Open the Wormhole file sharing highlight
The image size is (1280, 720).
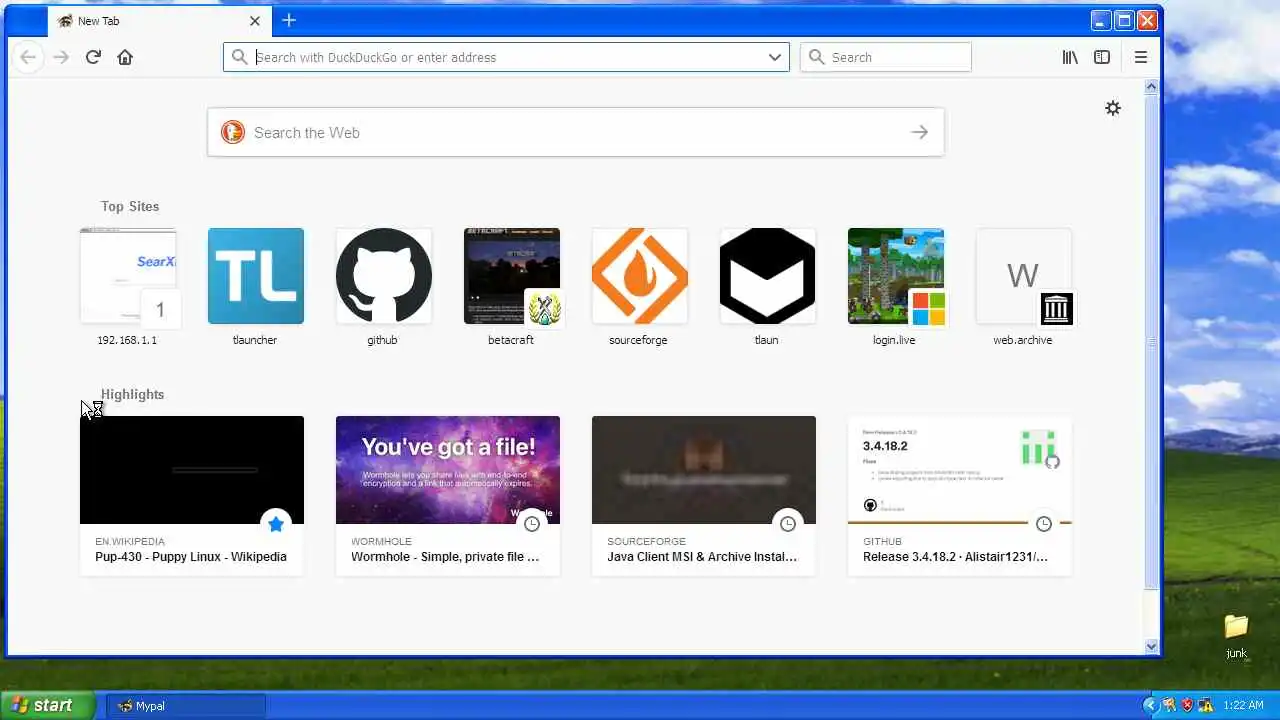pyautogui.click(x=448, y=496)
